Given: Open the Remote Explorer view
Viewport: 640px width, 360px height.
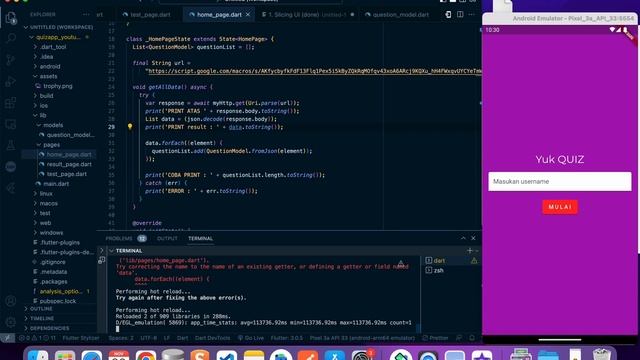Looking at the screenshot, I should point(11,124).
